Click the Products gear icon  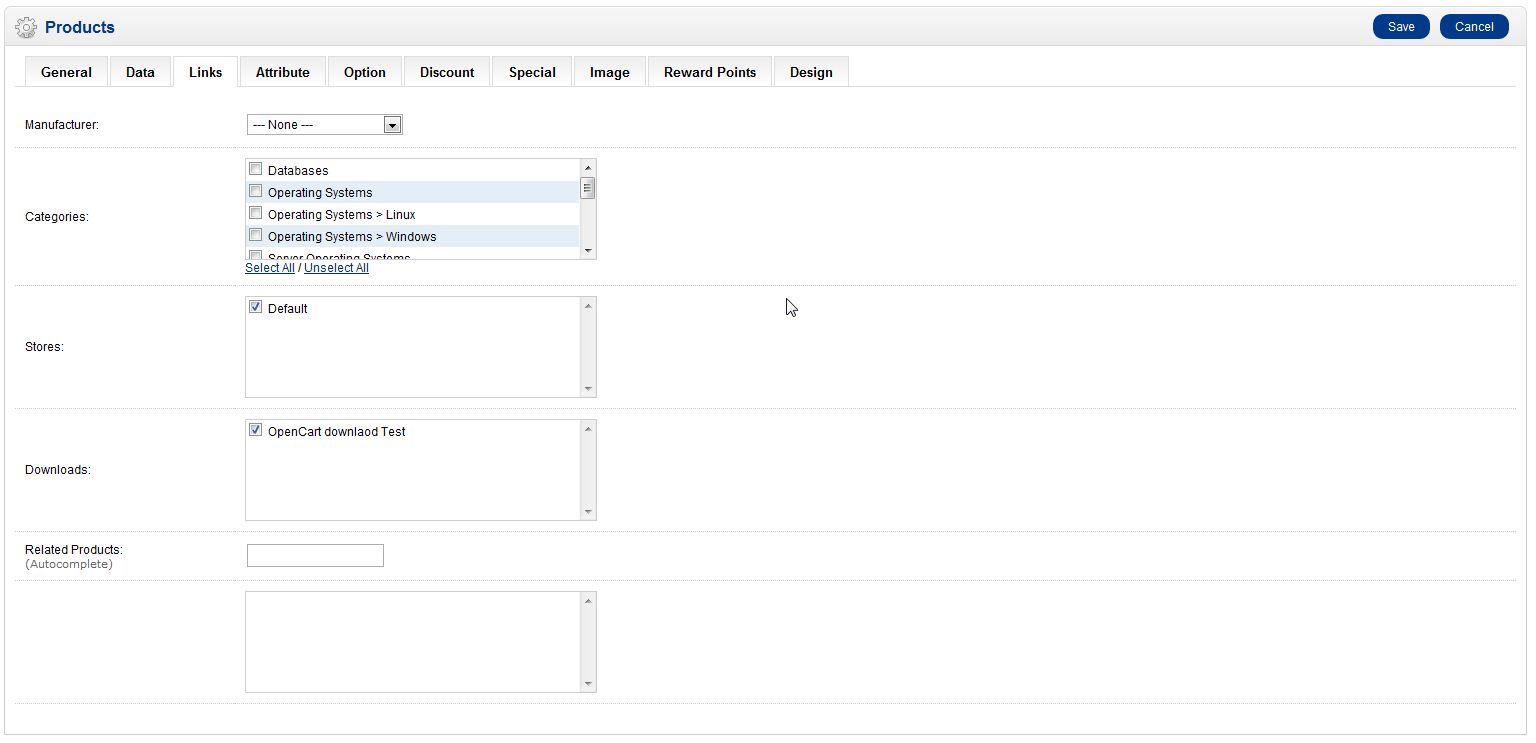point(26,27)
